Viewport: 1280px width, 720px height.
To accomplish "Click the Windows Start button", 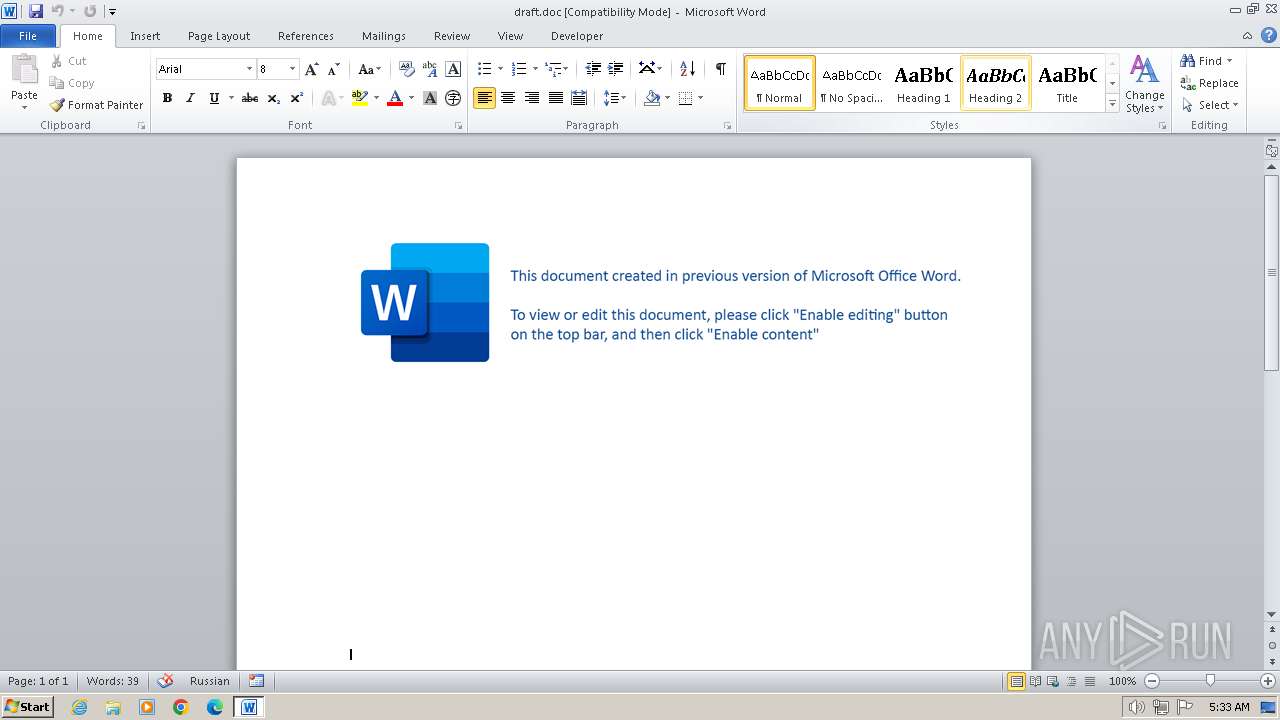I will 27,707.
